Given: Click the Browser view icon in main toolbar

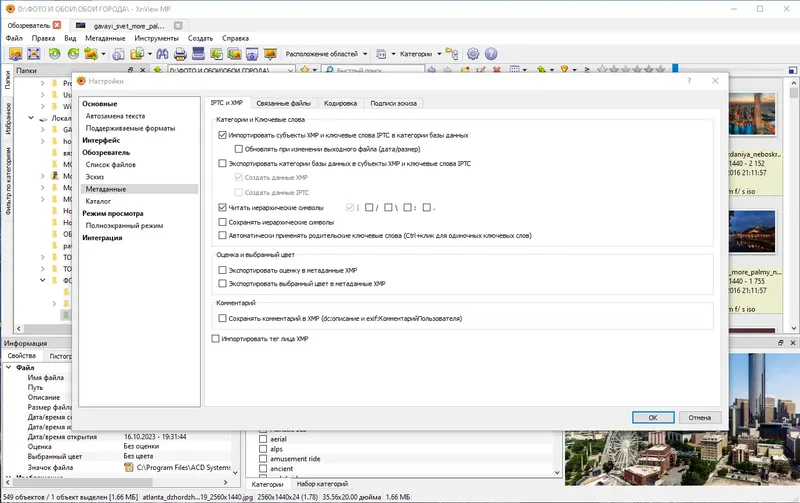Looking at the screenshot, I should 16,54.
